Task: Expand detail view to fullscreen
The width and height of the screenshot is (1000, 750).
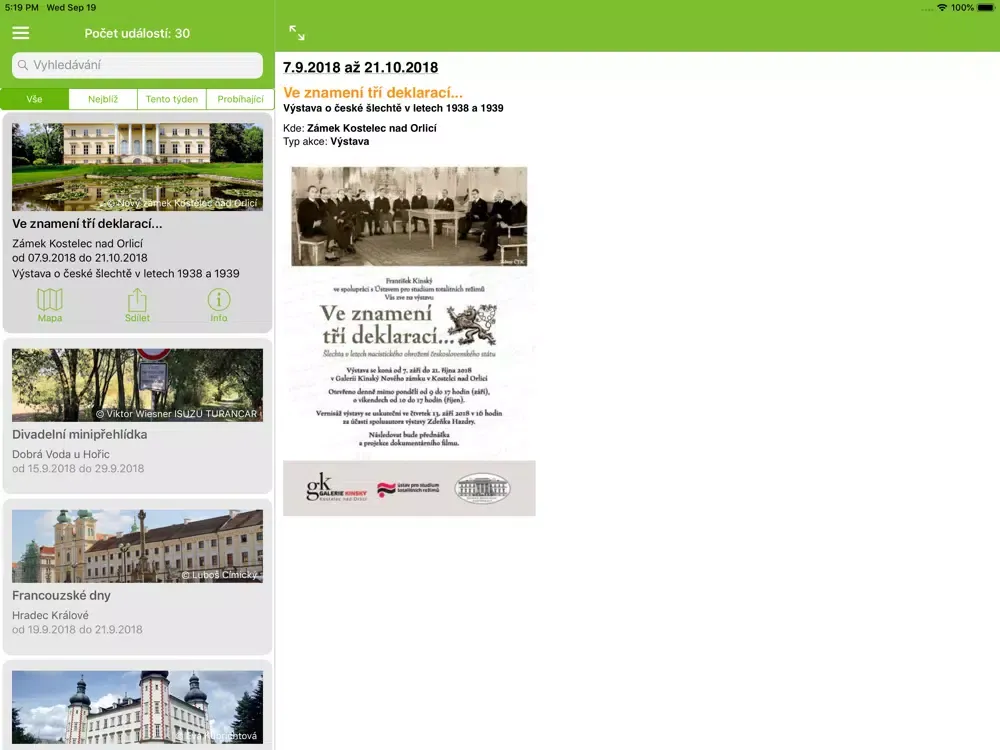Action: tap(297, 33)
